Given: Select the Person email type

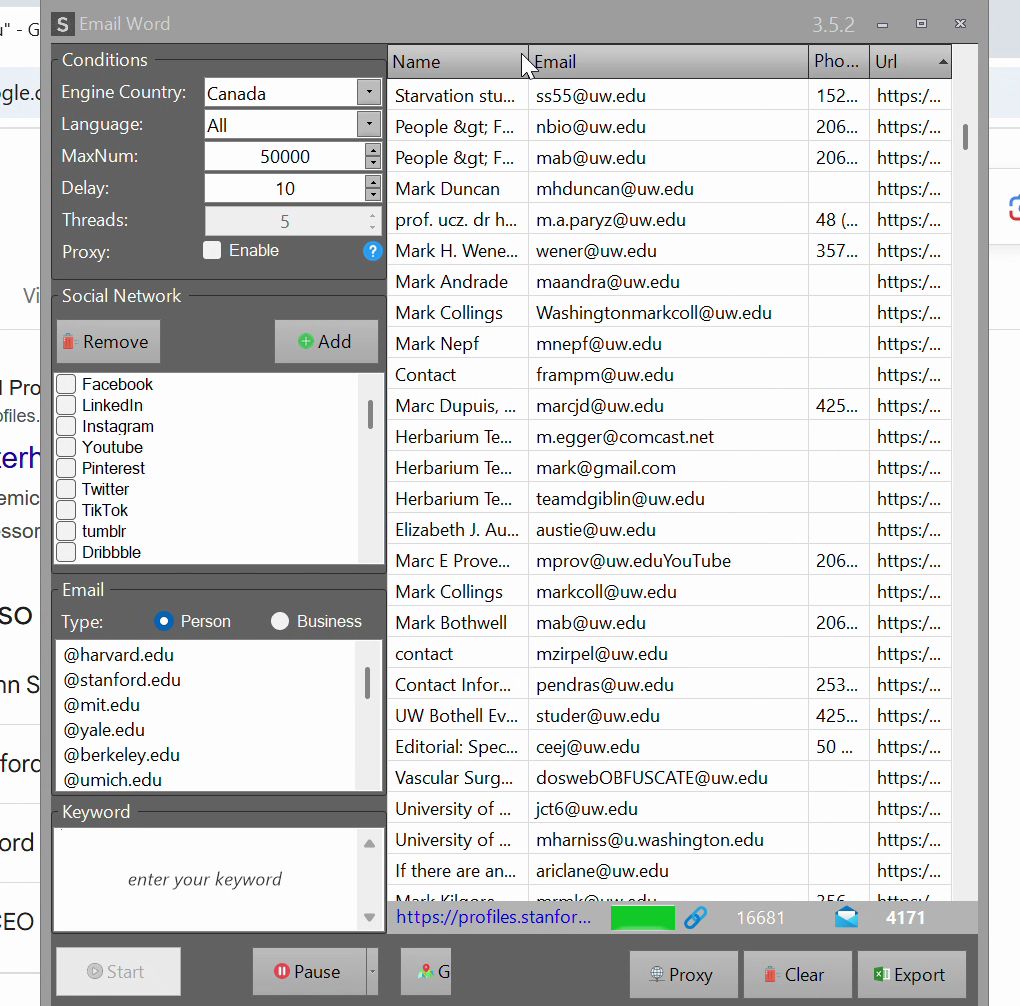Looking at the screenshot, I should 164,621.
